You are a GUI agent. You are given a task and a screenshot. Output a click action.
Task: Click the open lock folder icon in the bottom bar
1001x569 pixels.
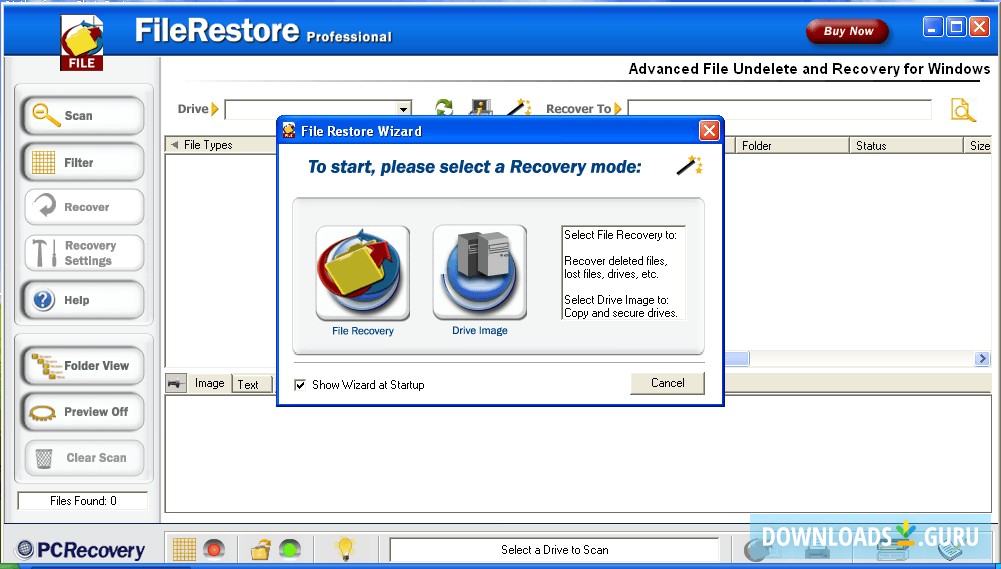point(260,549)
